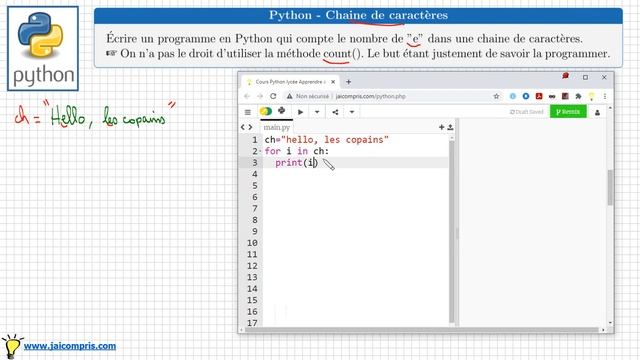
Task: Click the Non sécurisé warning icon
Action: tap(289, 96)
